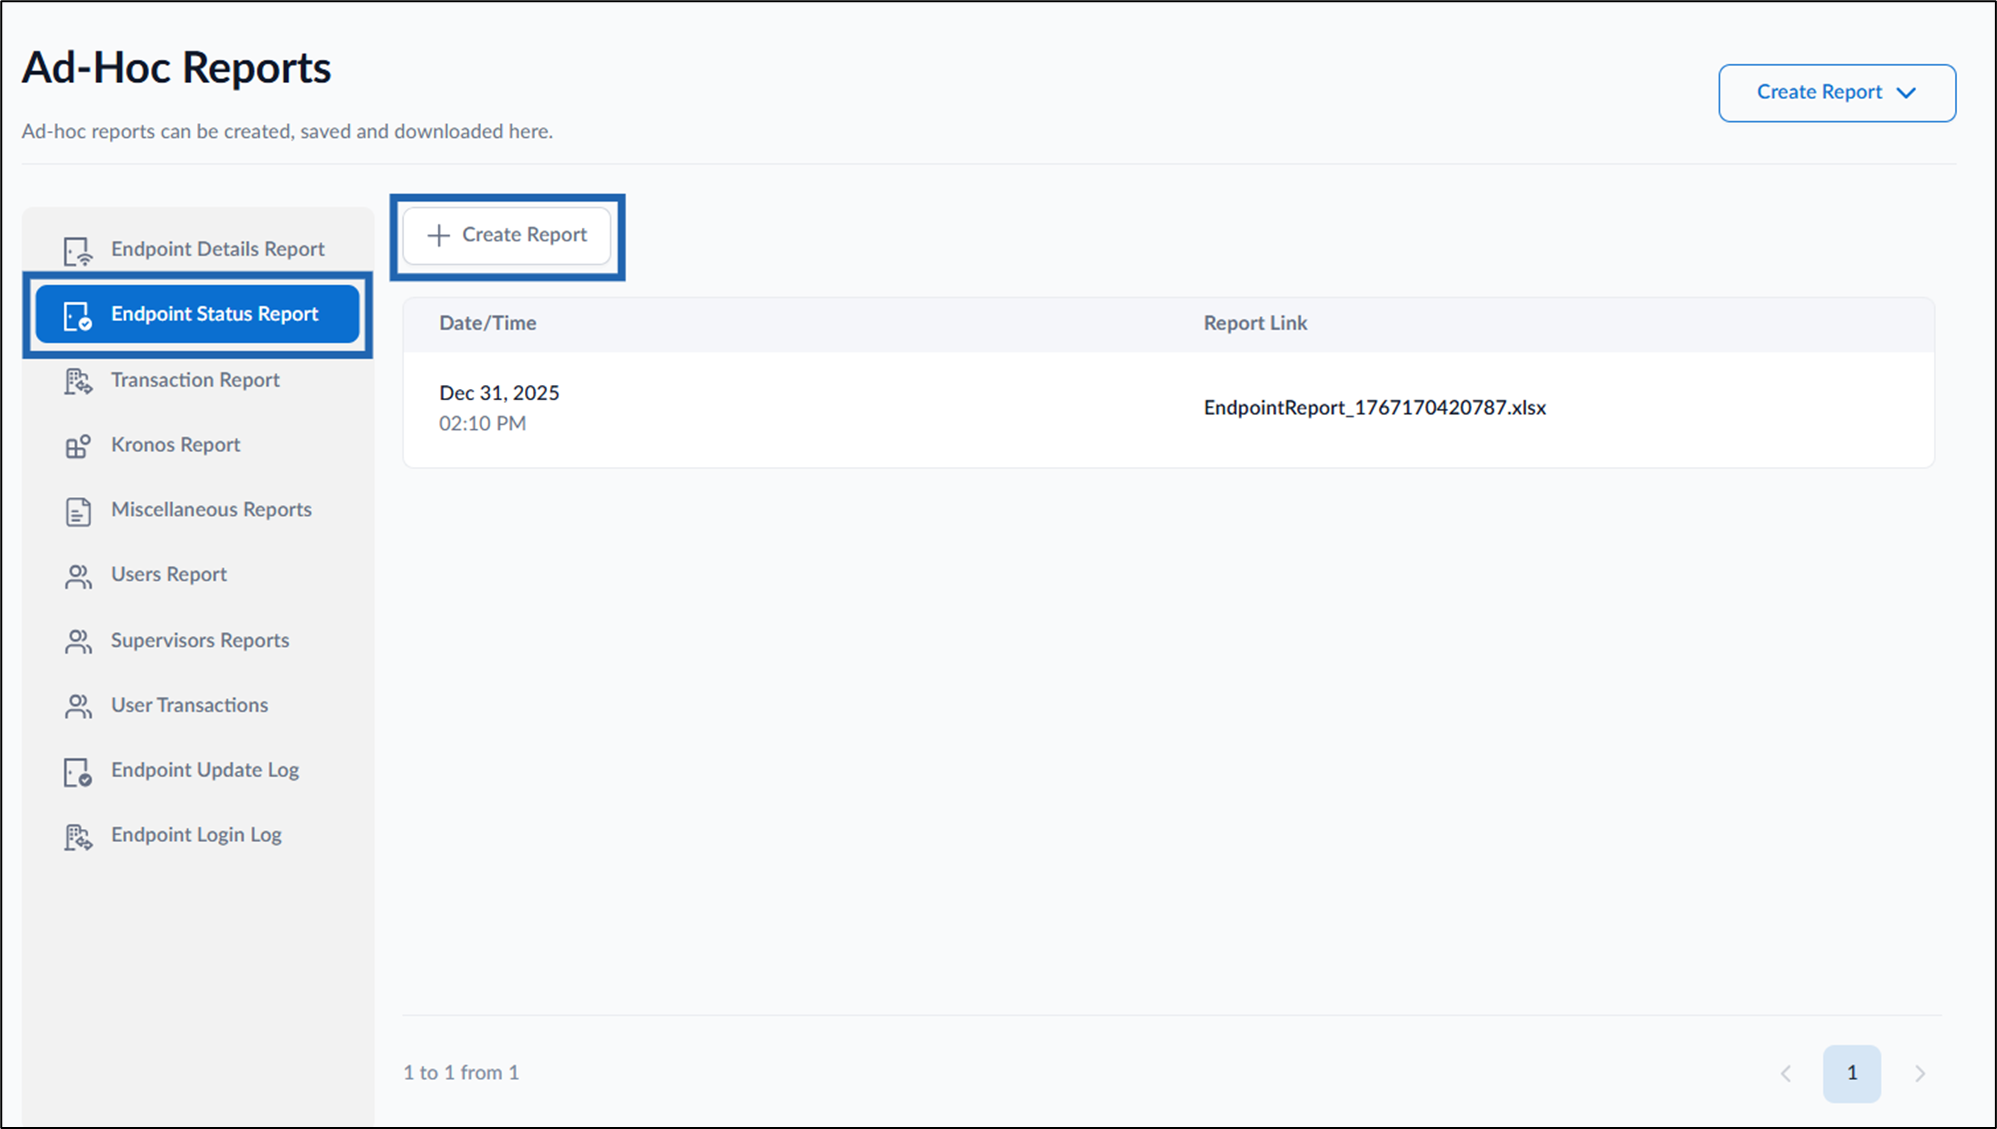Select page 1 in pagination
The width and height of the screenshot is (1997, 1129).
point(1852,1074)
